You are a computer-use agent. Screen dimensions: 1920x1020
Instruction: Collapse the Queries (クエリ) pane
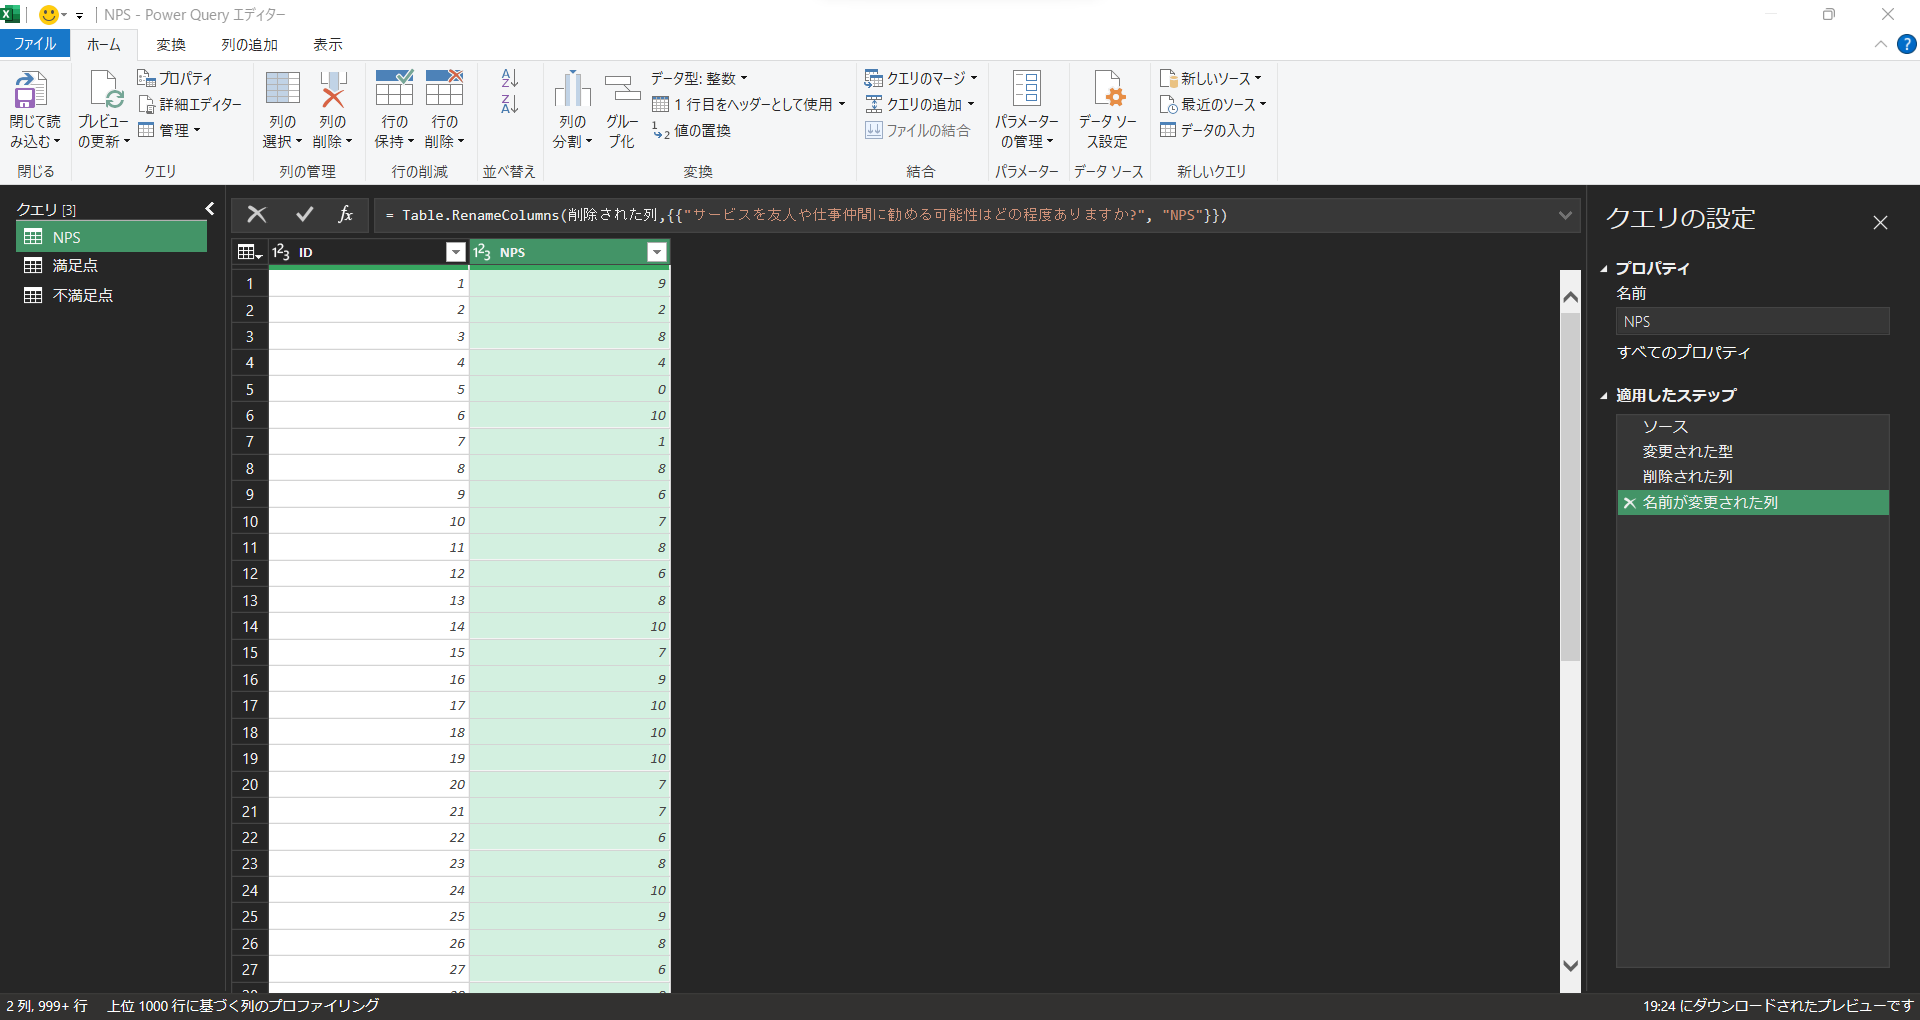pyautogui.click(x=210, y=208)
